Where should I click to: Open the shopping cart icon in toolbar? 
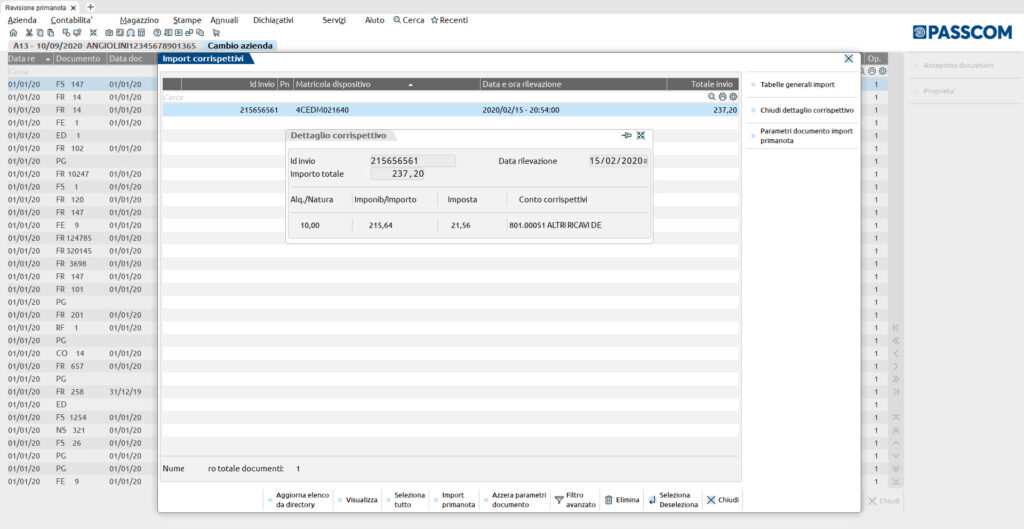click(x=216, y=33)
